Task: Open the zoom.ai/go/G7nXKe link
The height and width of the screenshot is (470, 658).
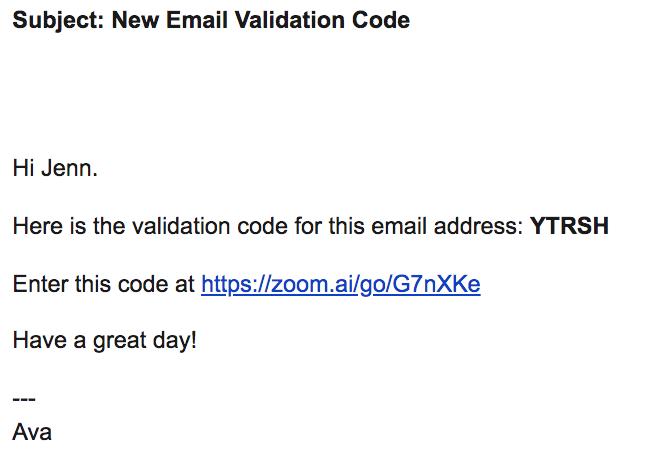Action: pyautogui.click(x=340, y=284)
